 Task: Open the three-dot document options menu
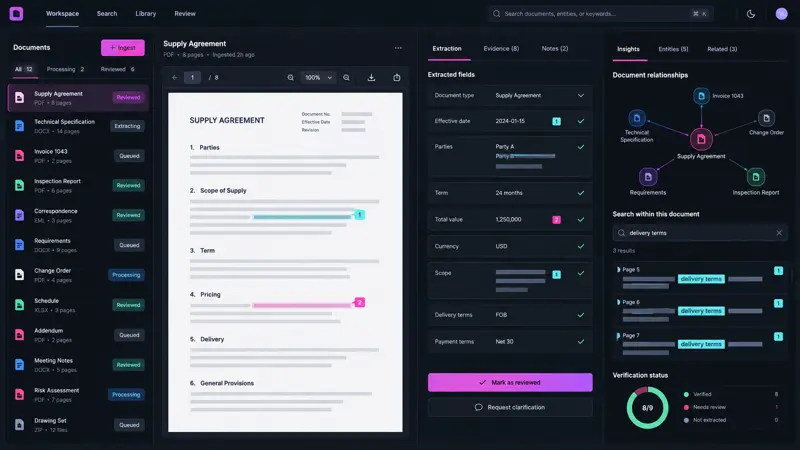pyautogui.click(x=398, y=48)
